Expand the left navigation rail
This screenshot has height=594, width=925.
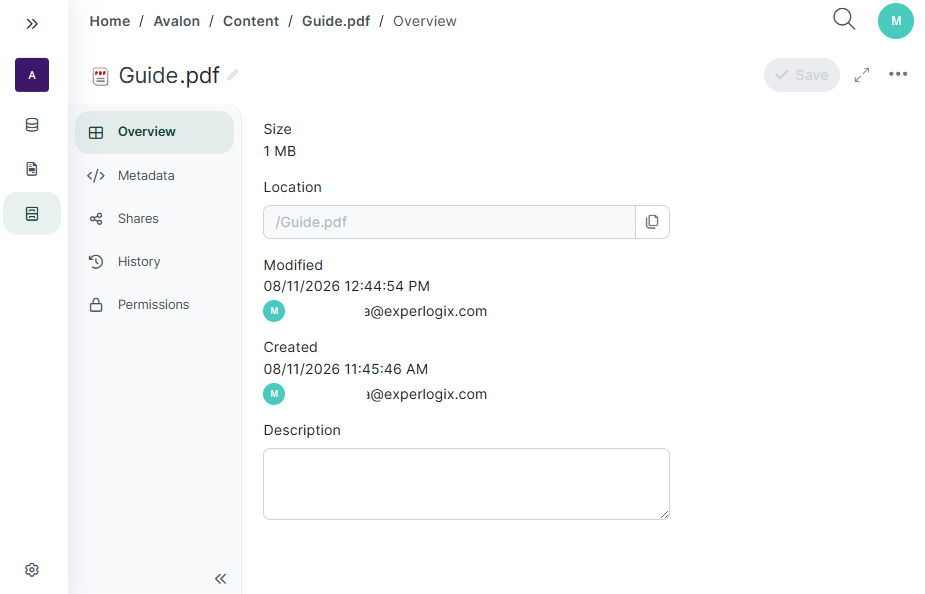click(x=32, y=24)
